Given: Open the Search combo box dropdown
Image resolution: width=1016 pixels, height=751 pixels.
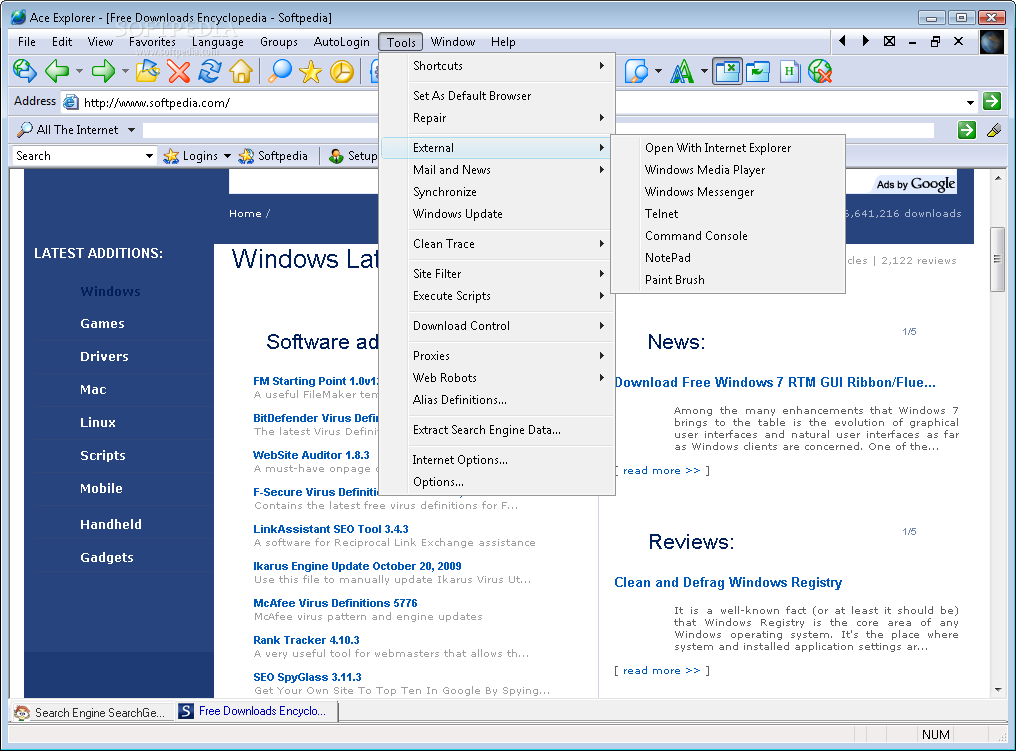Looking at the screenshot, I should pyautogui.click(x=150, y=156).
